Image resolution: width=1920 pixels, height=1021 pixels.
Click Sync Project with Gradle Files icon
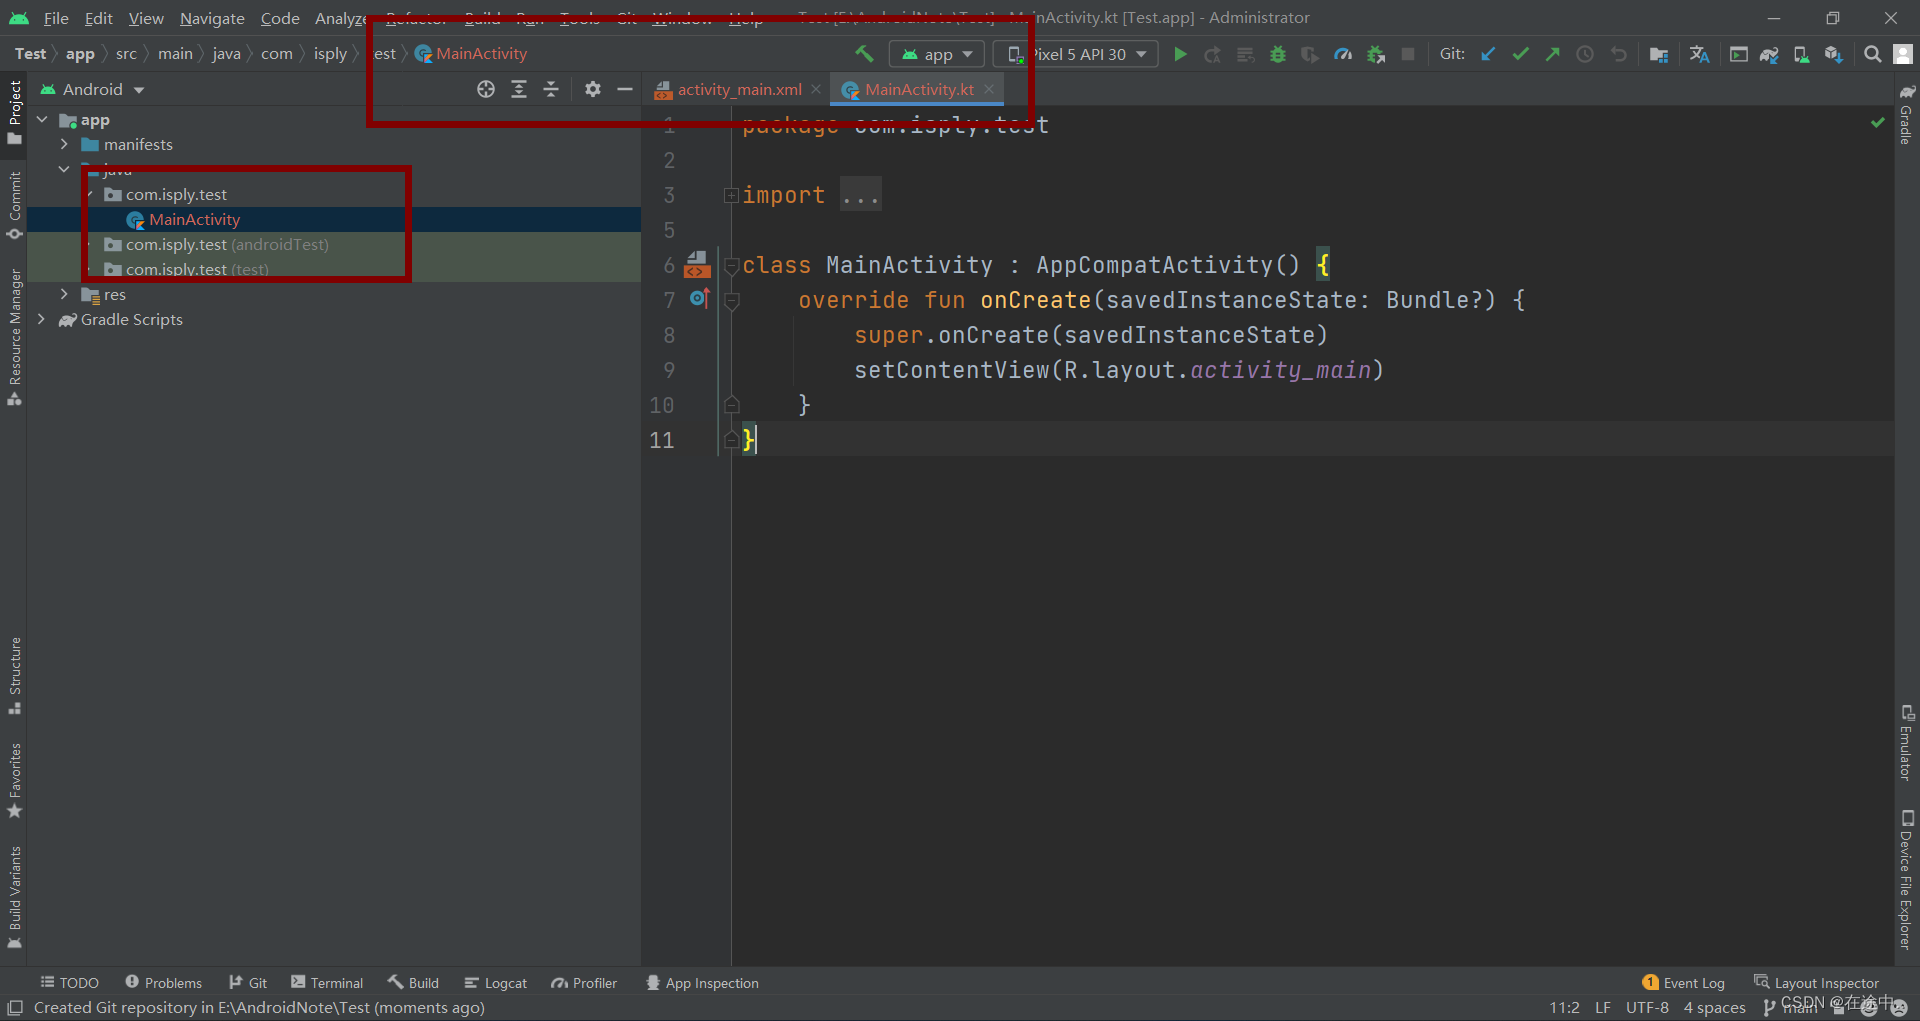[x=1769, y=54]
